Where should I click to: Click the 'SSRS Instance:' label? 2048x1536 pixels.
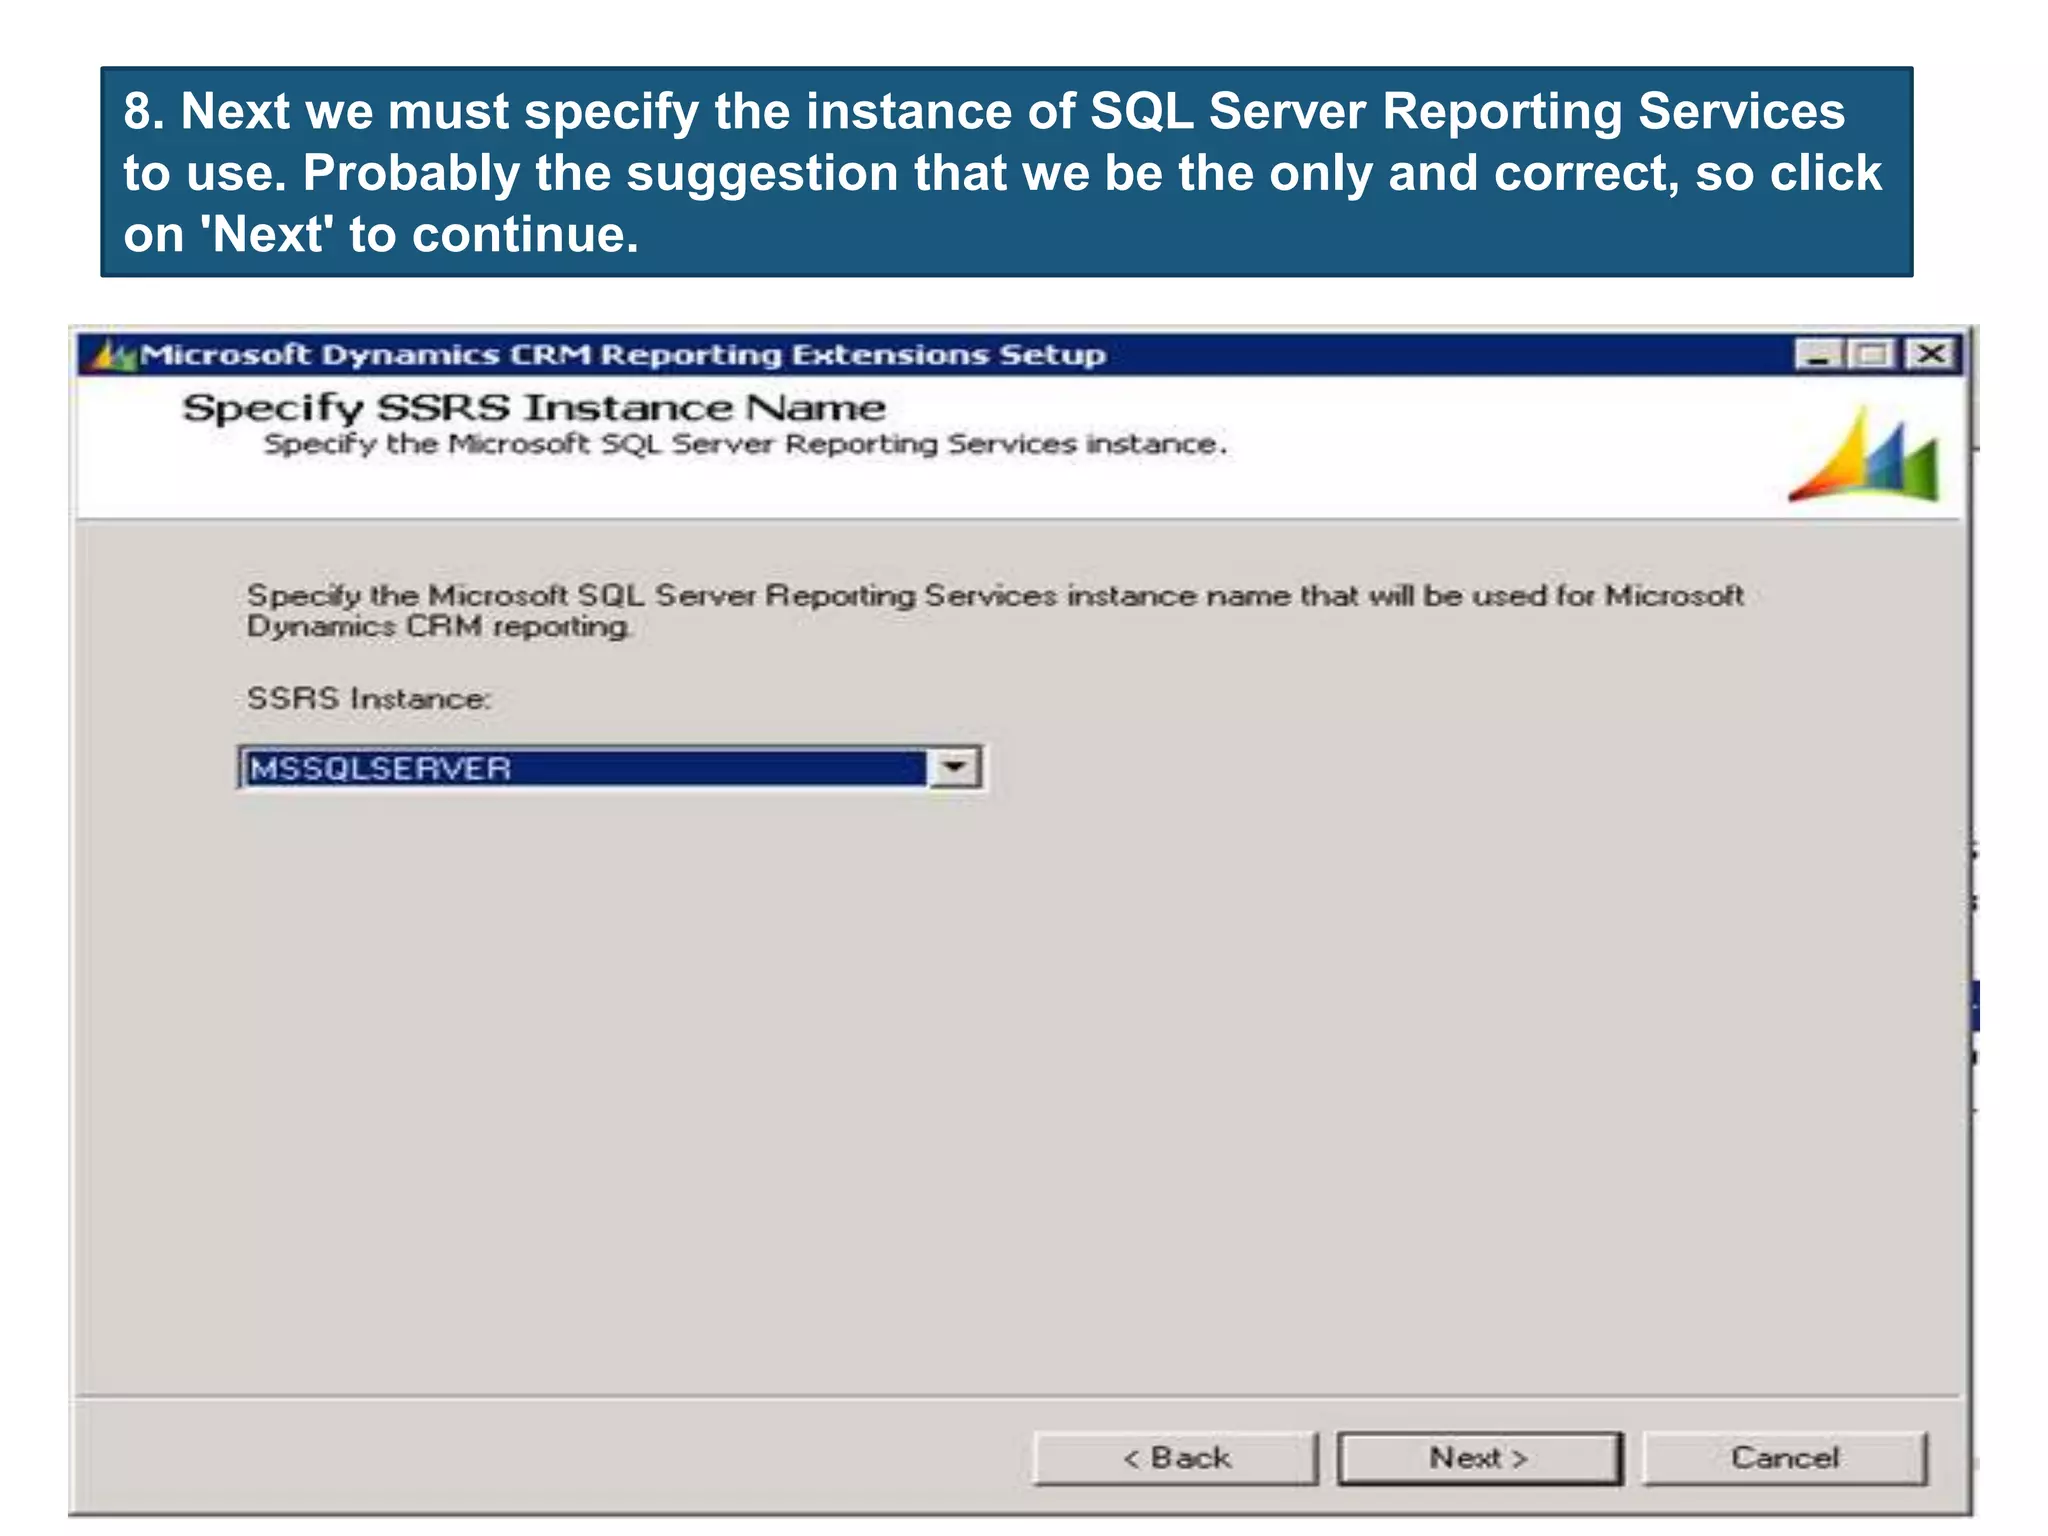369,698
